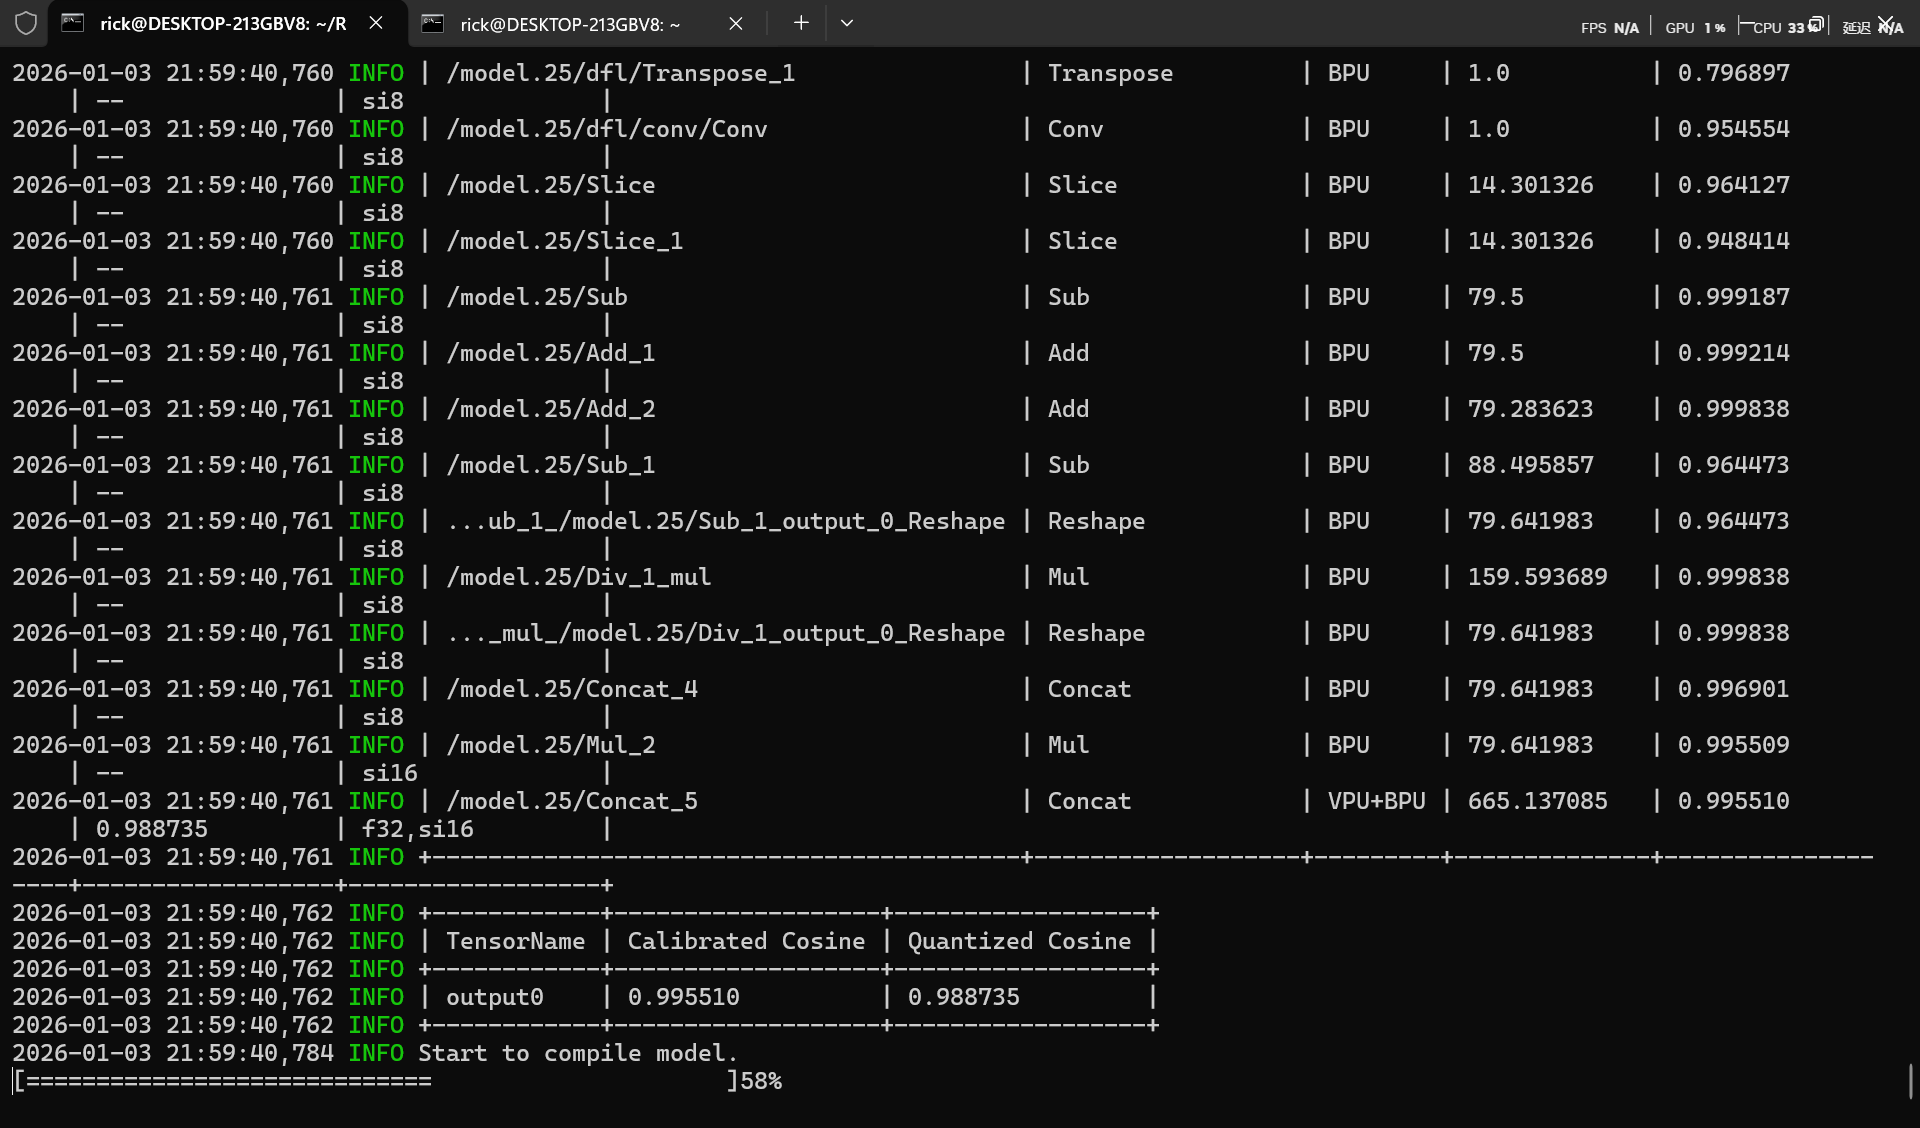The width and height of the screenshot is (1920, 1128).
Task: Switch to the rick@DESKTOP-213GBV8: ~ tab
Action: coord(570,24)
